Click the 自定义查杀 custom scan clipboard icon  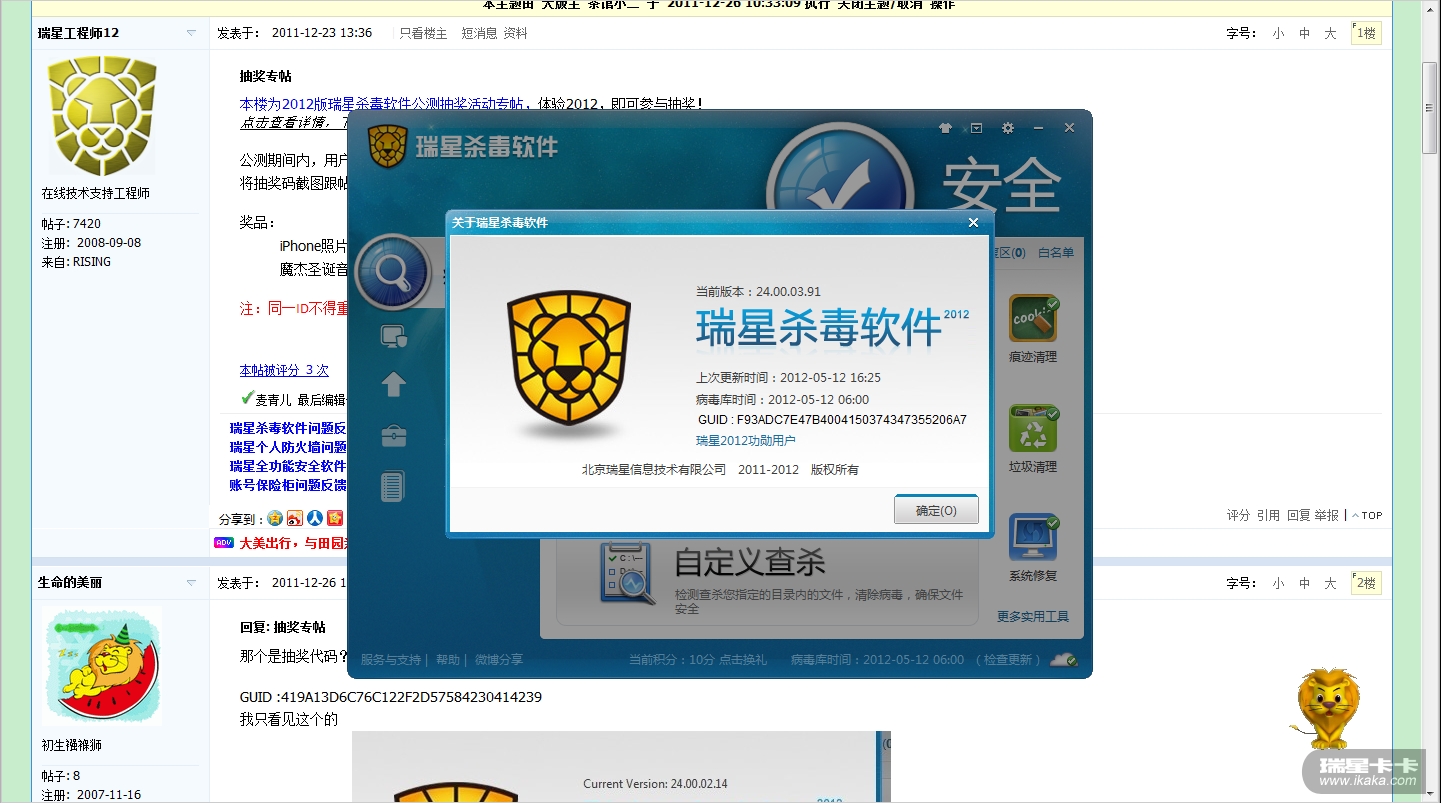626,573
